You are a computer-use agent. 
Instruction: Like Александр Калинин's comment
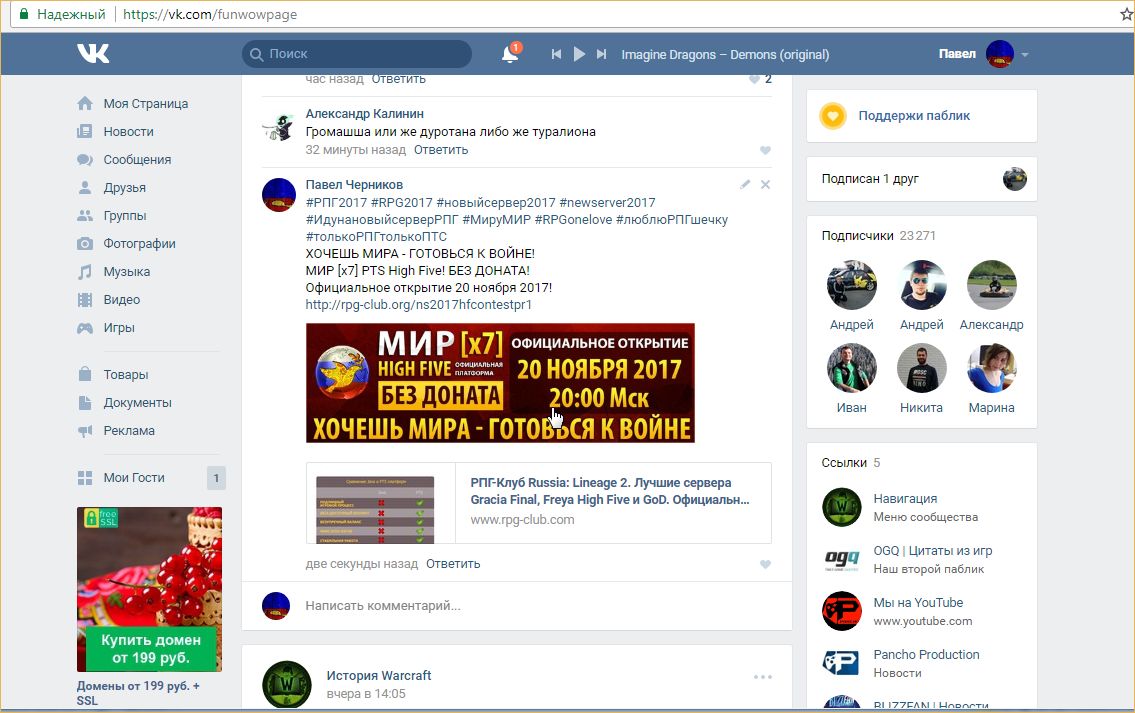click(x=766, y=151)
